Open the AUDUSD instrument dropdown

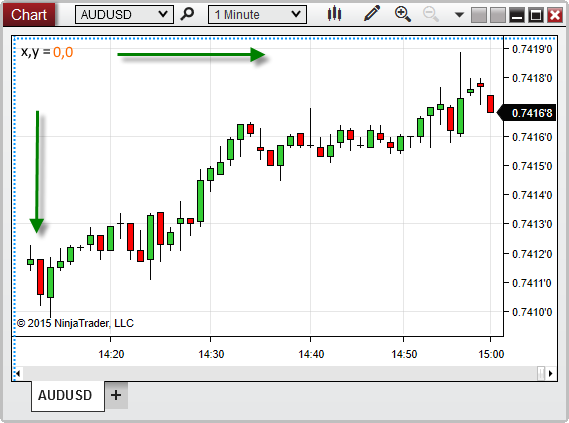(x=124, y=15)
